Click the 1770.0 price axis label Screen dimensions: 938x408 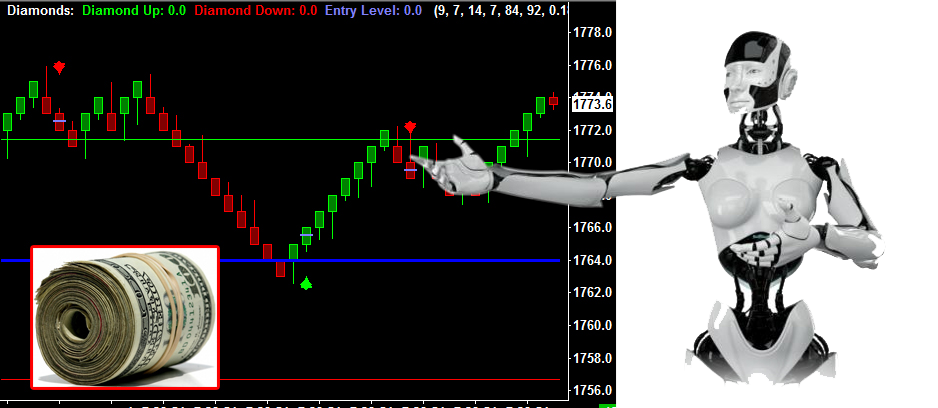tap(592, 163)
